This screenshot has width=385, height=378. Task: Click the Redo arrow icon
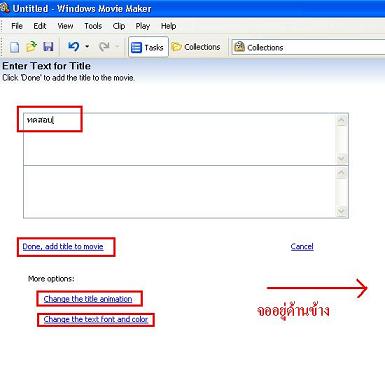(x=104, y=46)
